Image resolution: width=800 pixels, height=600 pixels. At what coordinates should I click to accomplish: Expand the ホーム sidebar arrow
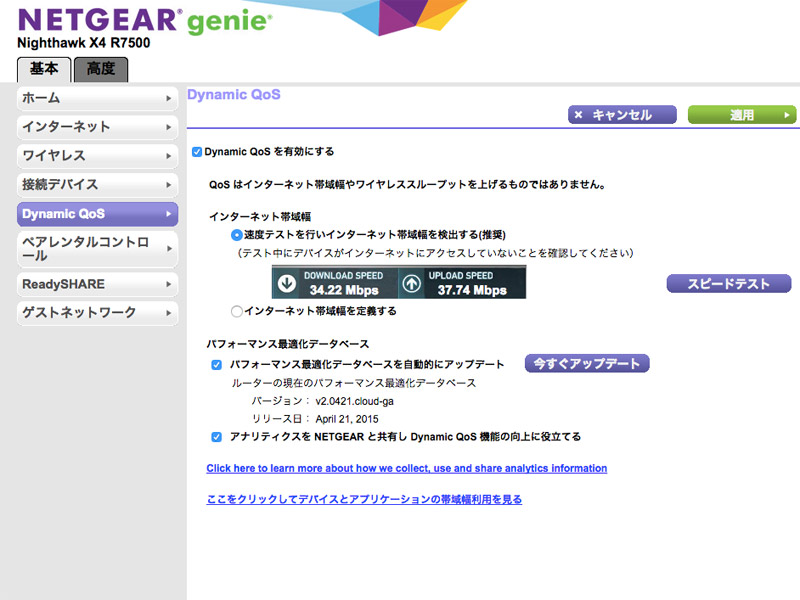pyautogui.click(x=168, y=98)
